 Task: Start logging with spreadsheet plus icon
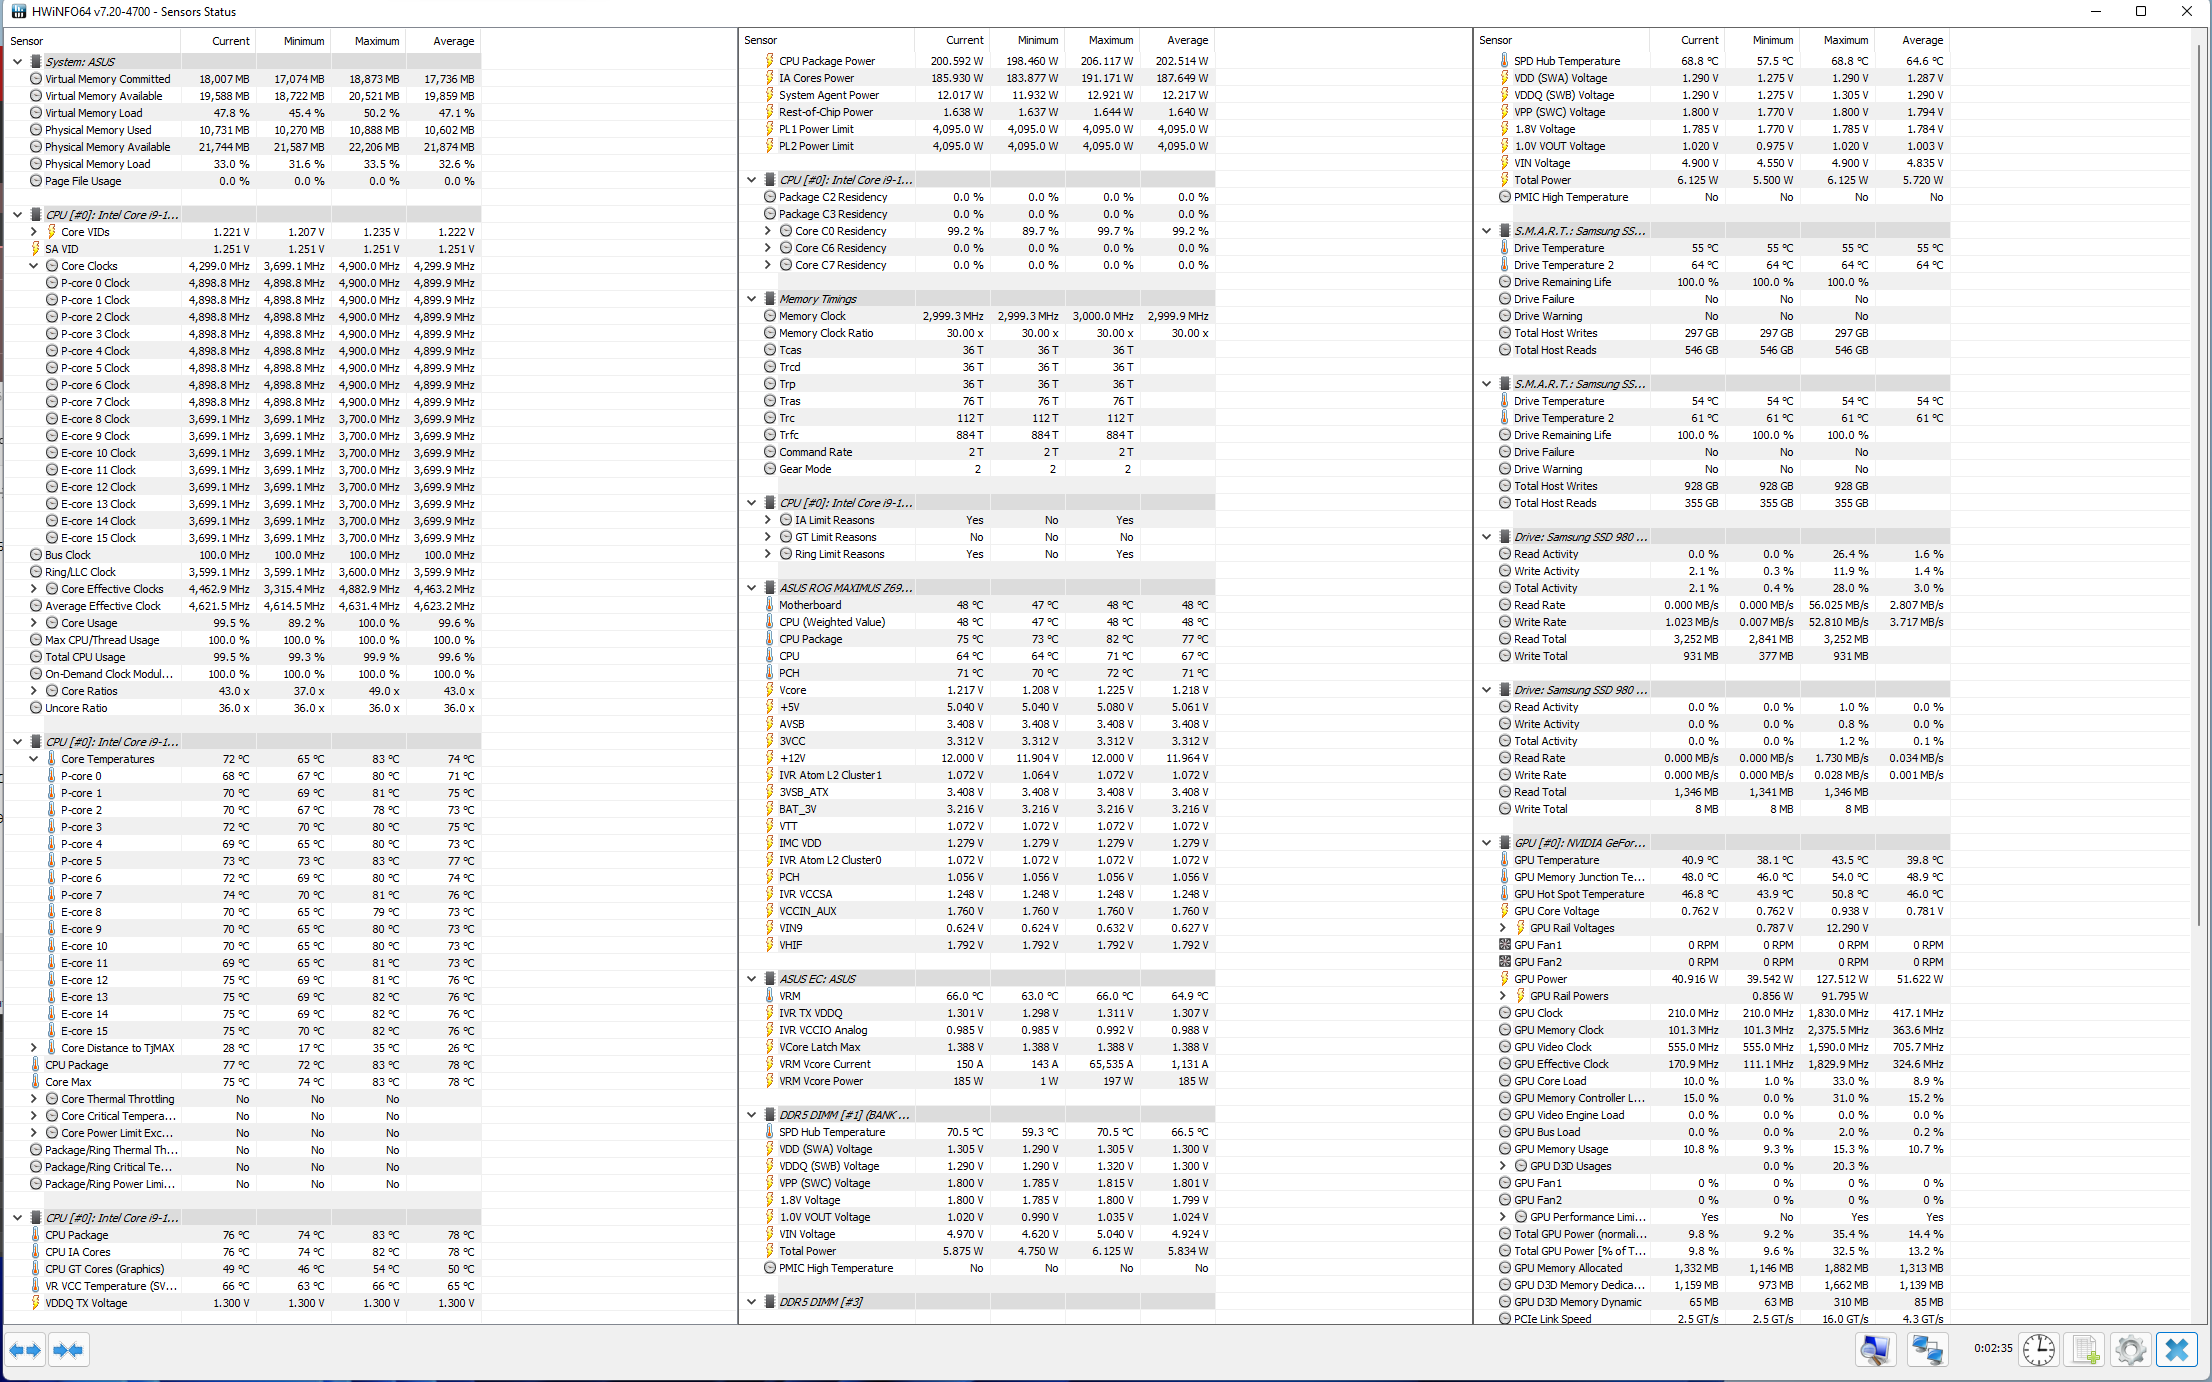pos(2085,1350)
